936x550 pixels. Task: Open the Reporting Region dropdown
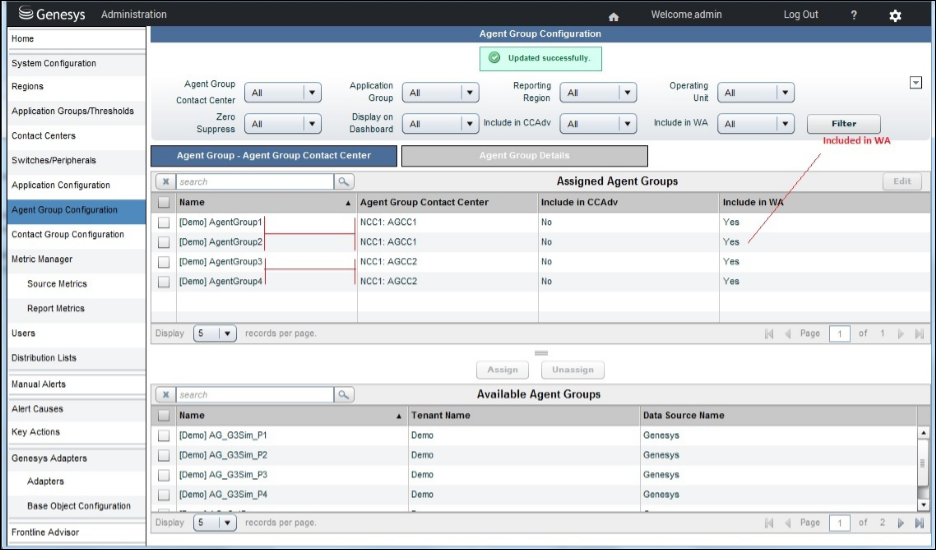(x=627, y=93)
